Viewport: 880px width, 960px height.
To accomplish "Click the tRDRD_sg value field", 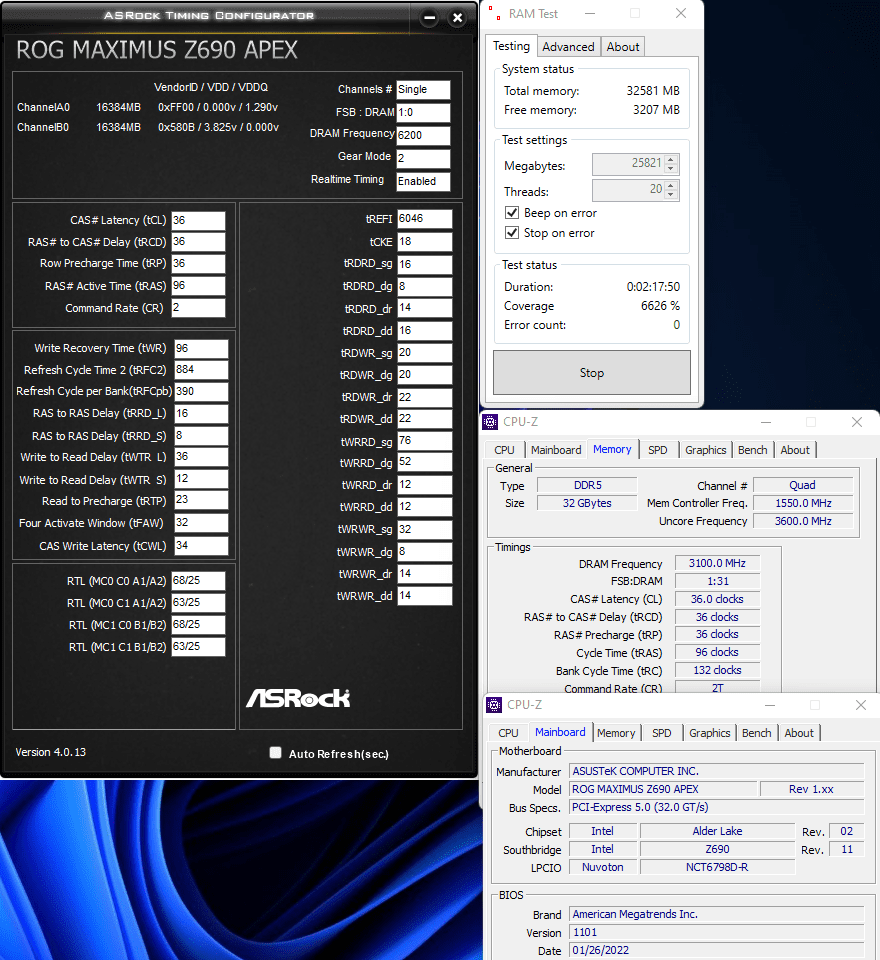I will [x=425, y=264].
